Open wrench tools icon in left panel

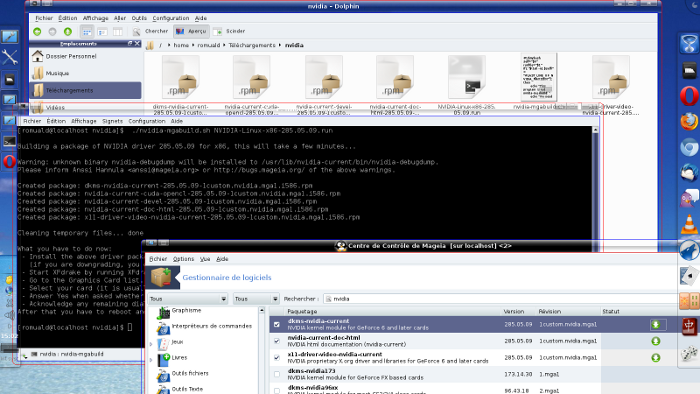pyautogui.click(x=9, y=57)
